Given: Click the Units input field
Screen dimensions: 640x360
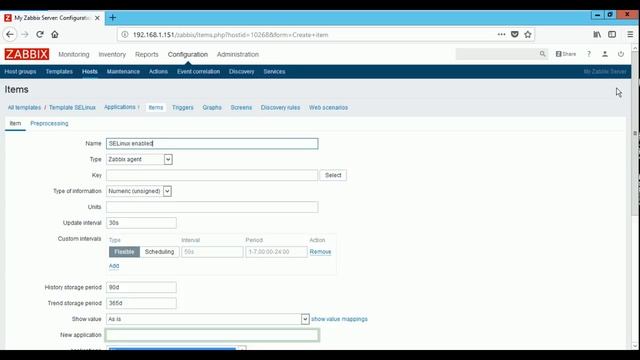Looking at the screenshot, I should [x=212, y=207].
